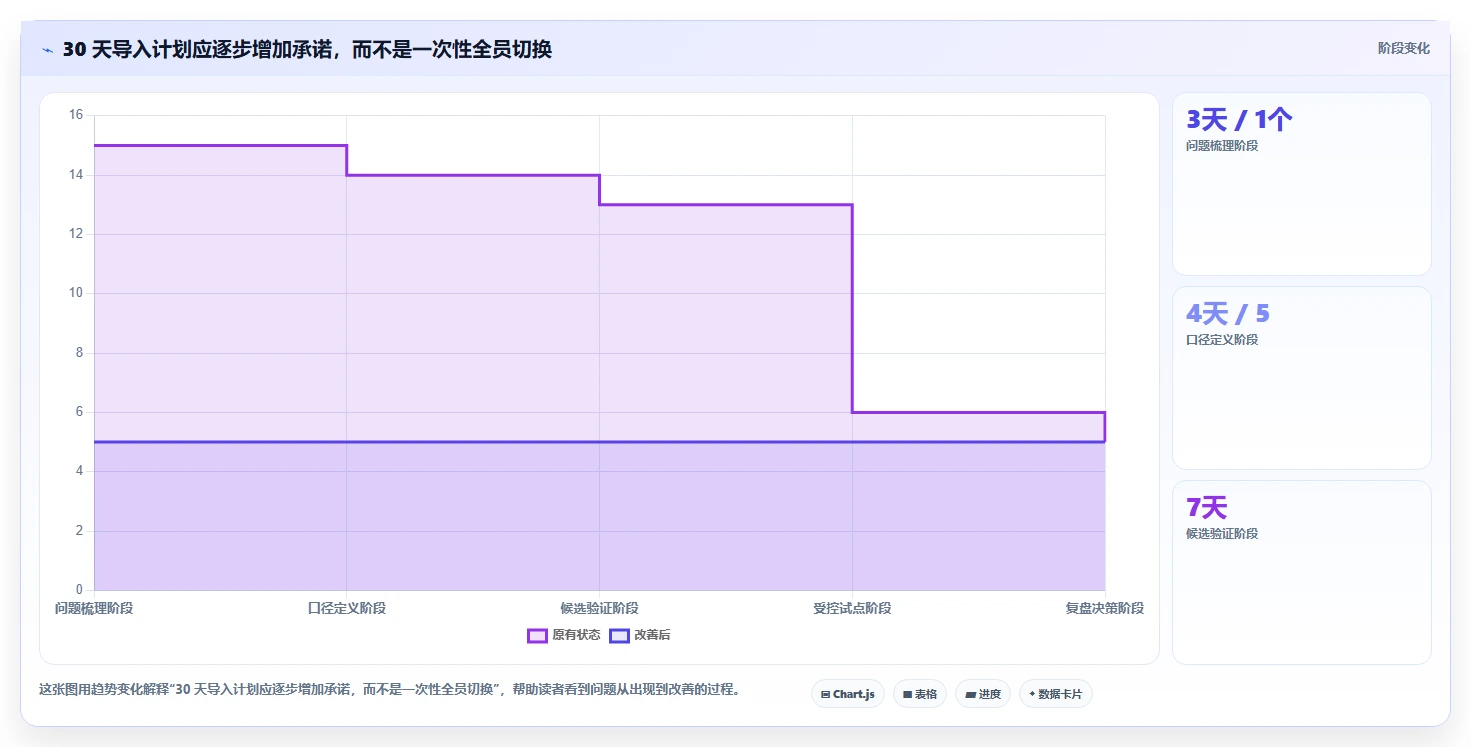Click the 阶段变化 label in header
Viewport: 1471px width, 747px height.
(1403, 48)
